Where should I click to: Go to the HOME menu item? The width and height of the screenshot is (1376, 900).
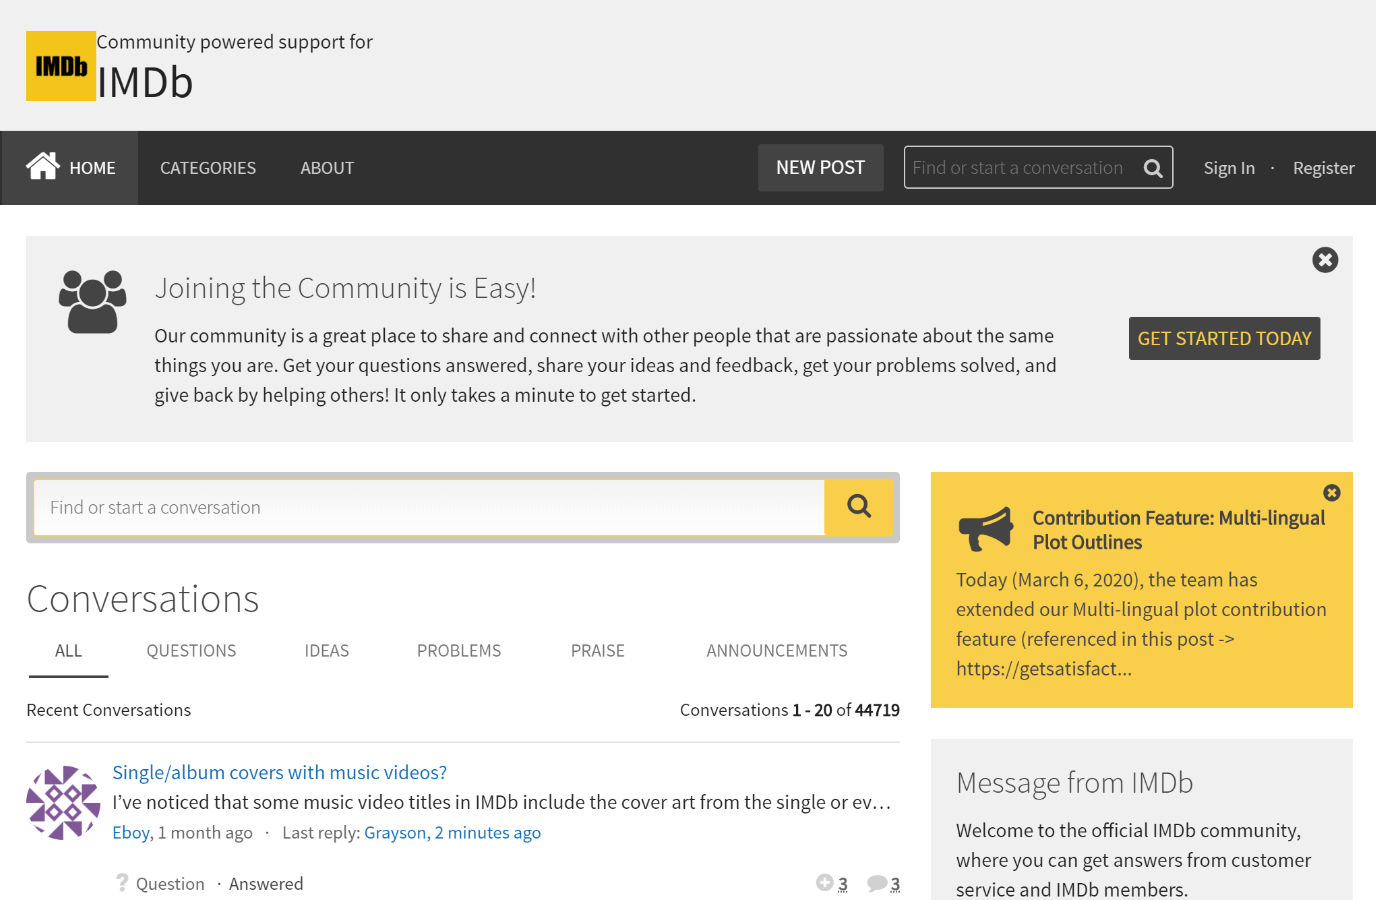[x=70, y=168]
